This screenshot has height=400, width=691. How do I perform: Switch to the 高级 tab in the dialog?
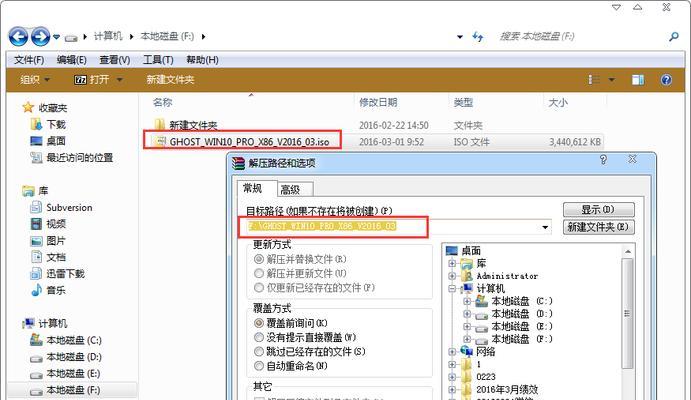(295, 190)
